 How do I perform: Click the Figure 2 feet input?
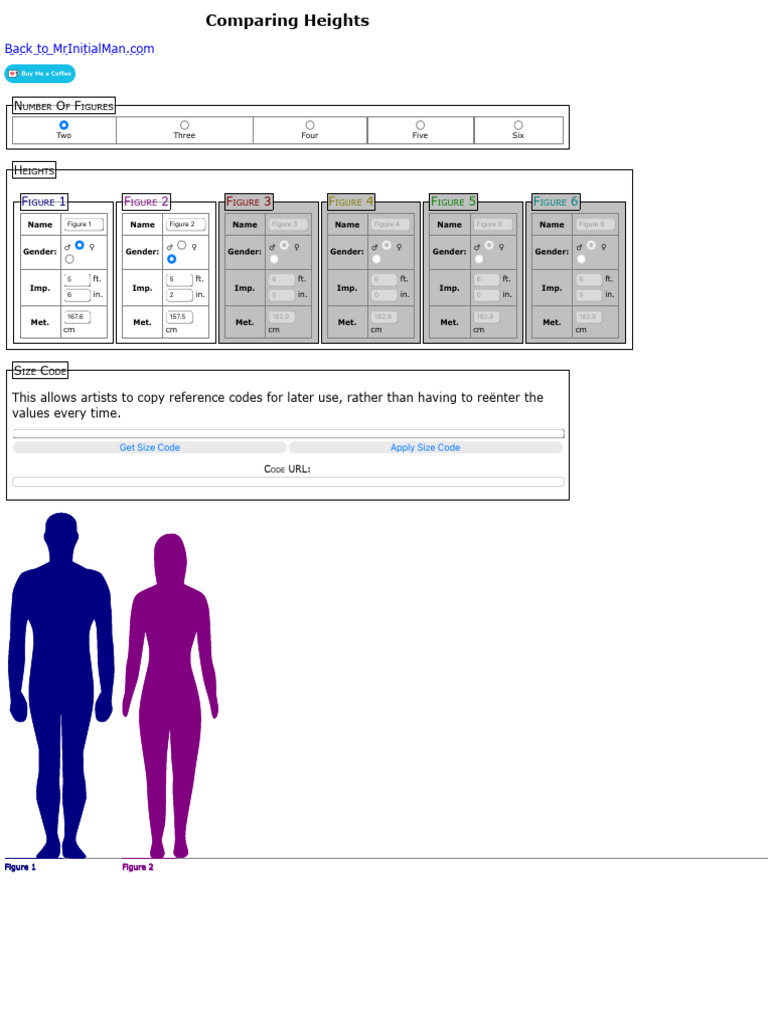(179, 279)
